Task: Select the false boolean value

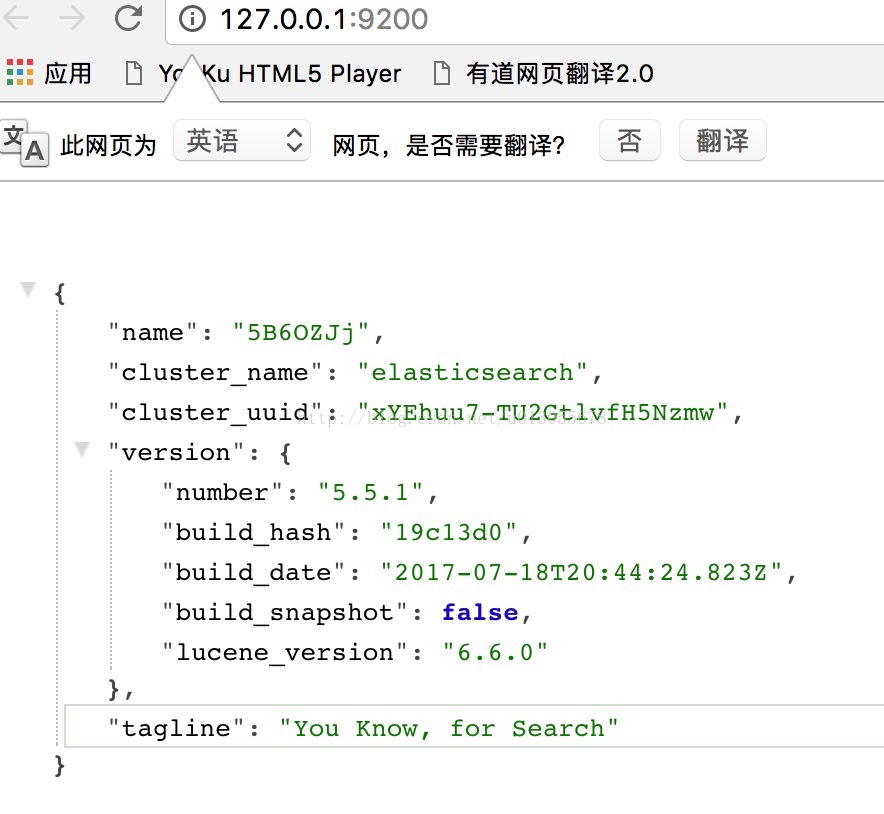Action: pos(480,612)
